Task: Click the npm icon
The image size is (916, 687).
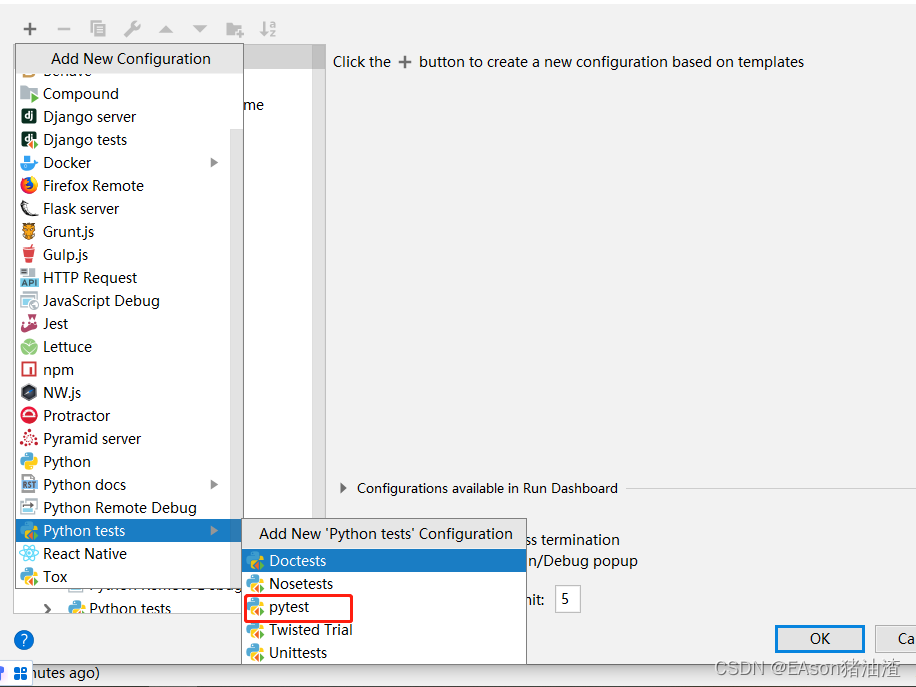Action: tap(29, 370)
